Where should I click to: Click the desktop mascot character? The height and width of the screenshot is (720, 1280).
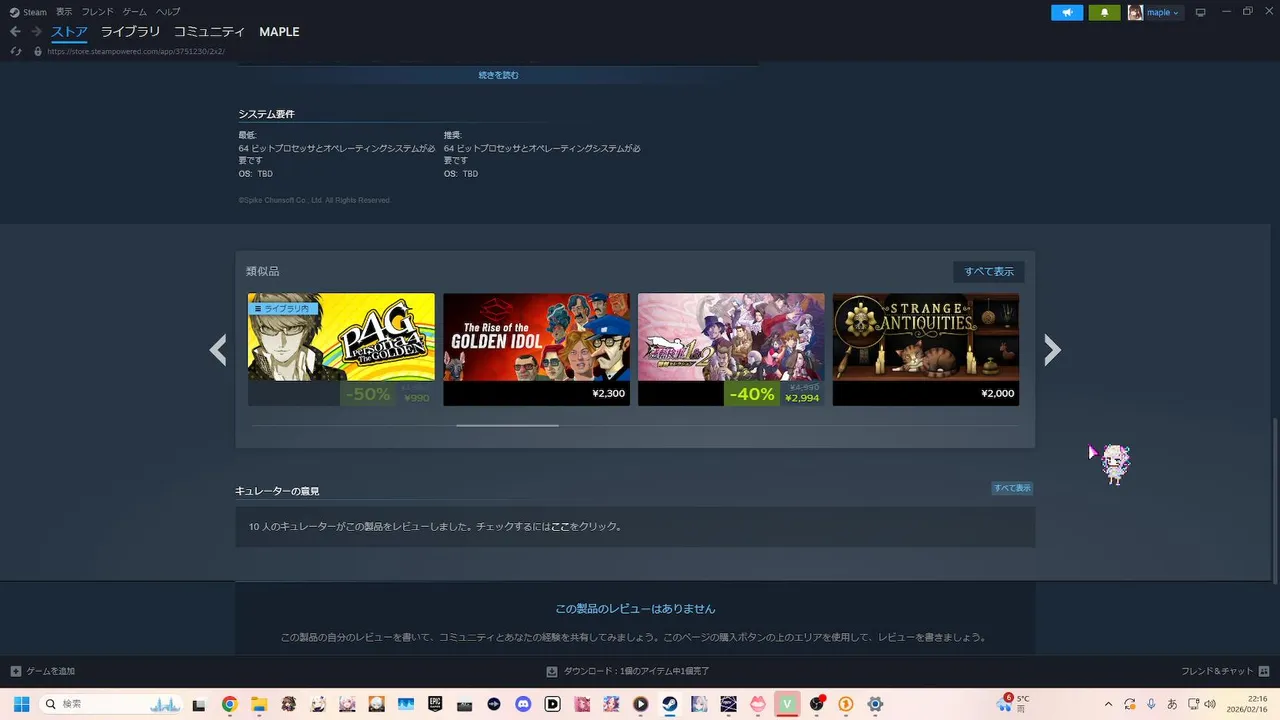(x=1114, y=465)
